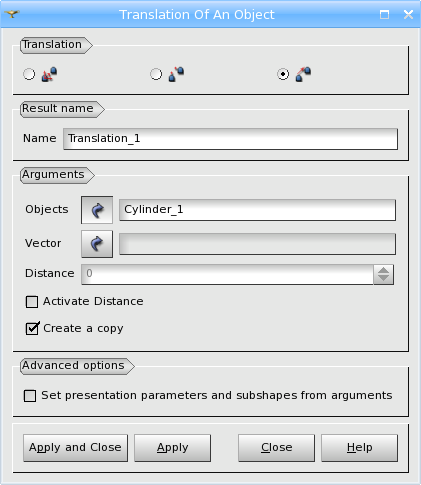
Task: Click the Objects selection arrow button
Action: tap(97, 210)
